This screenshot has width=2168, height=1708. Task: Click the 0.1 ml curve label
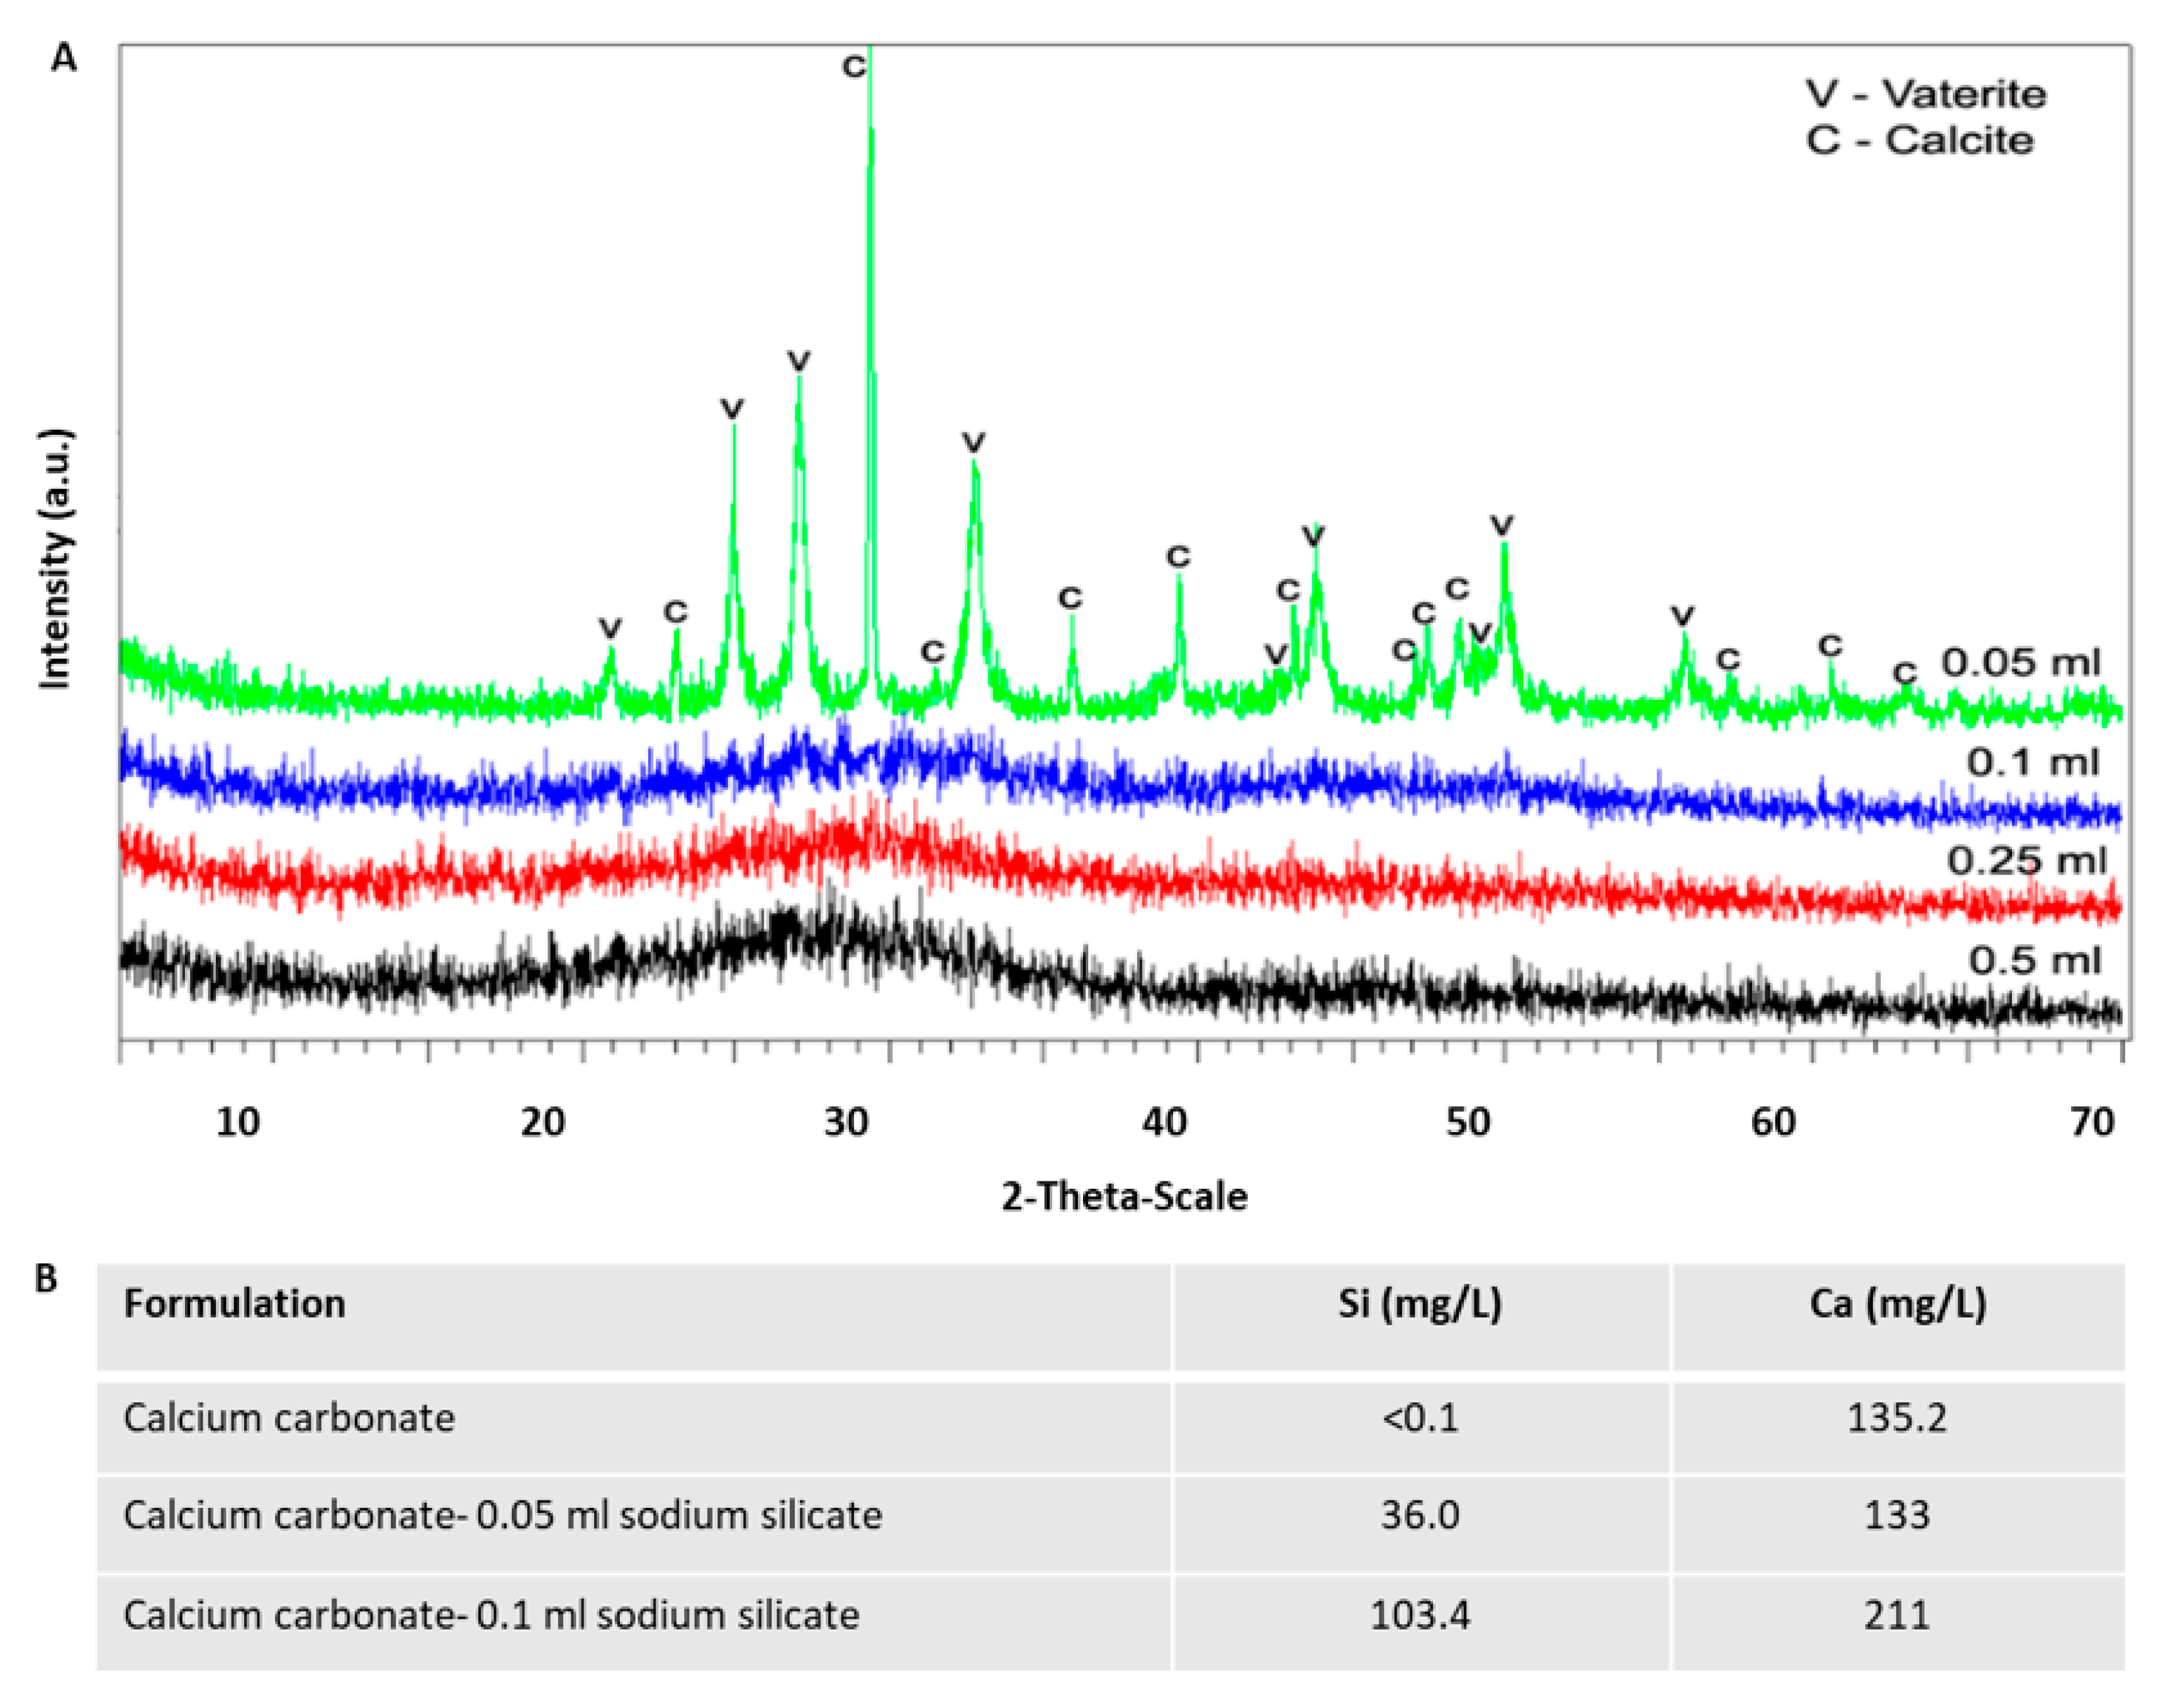2032,762
